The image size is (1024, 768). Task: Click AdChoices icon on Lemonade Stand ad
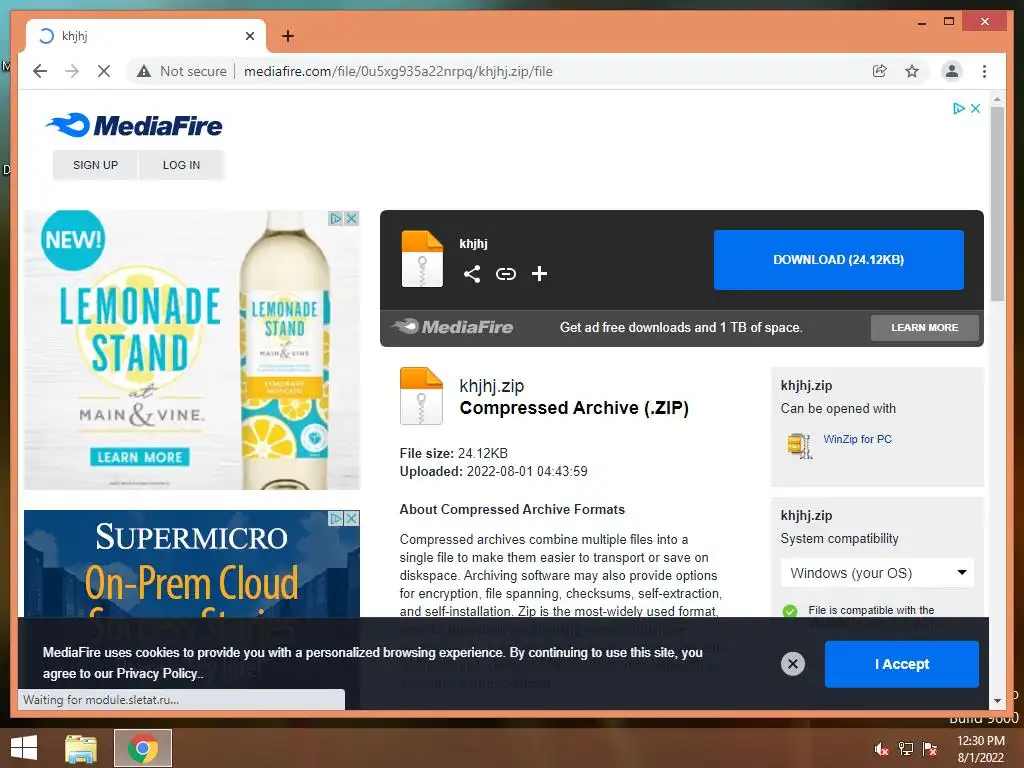click(x=336, y=218)
